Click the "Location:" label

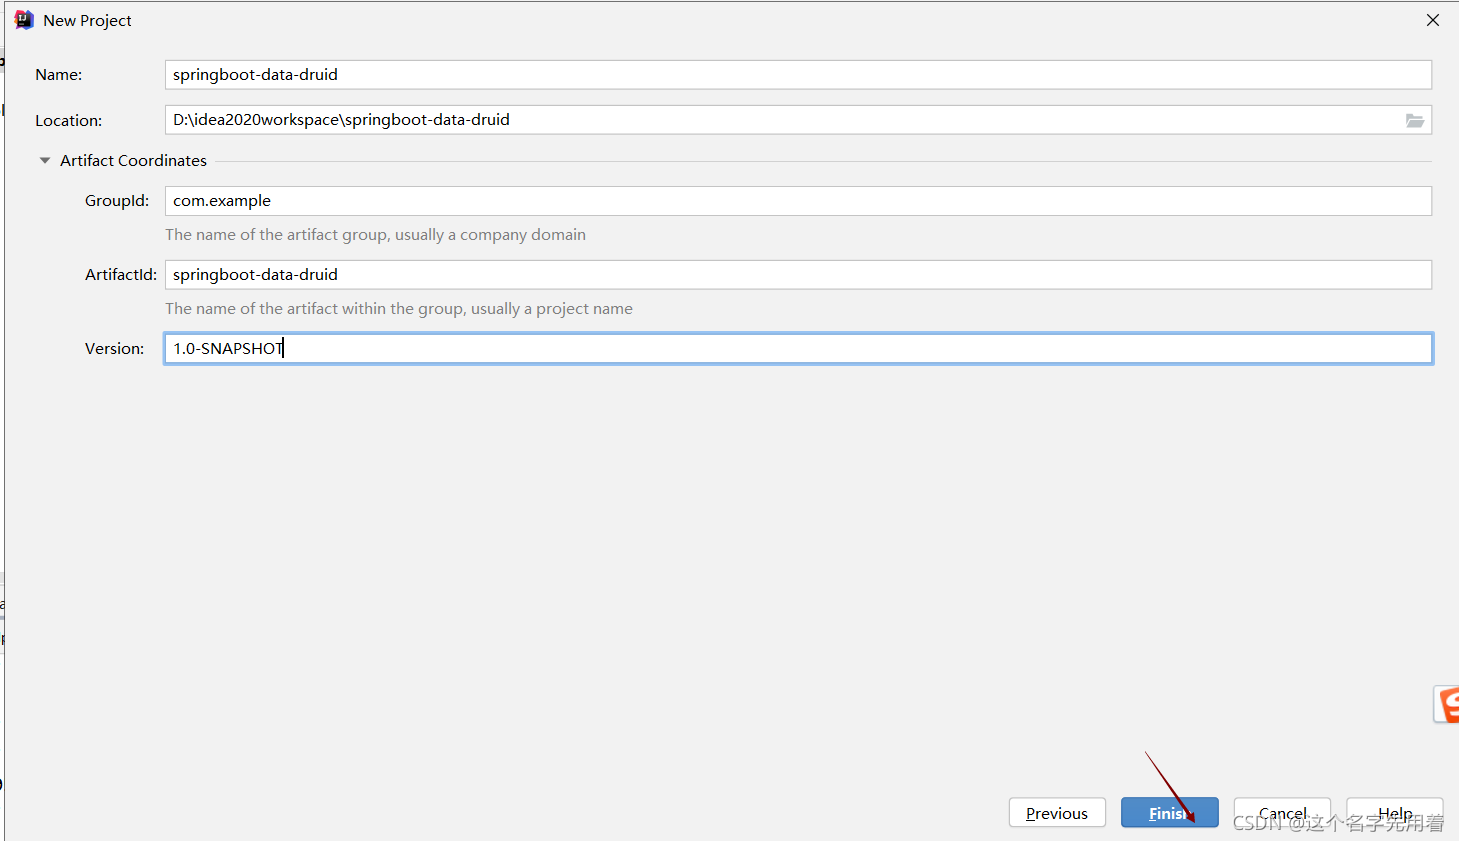pyautogui.click(x=69, y=121)
